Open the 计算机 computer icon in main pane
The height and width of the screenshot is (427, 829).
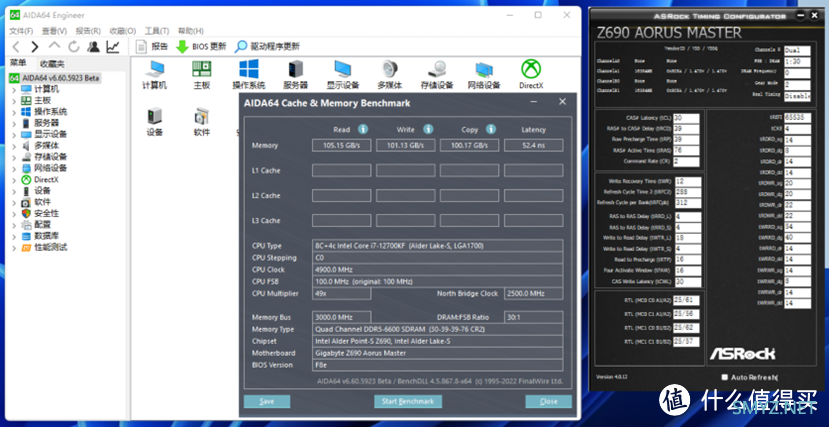(154, 75)
